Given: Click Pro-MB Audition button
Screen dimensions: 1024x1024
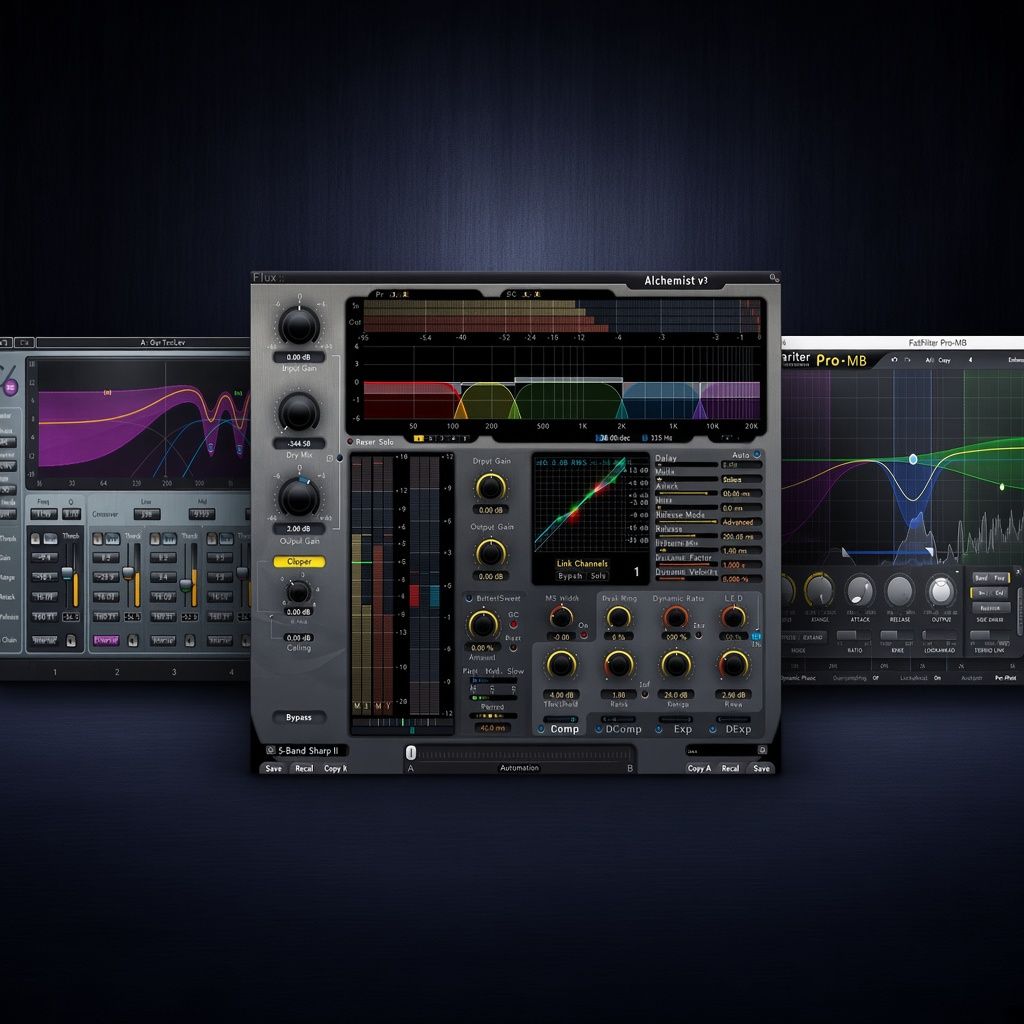Looking at the screenshot, I should click(990, 607).
